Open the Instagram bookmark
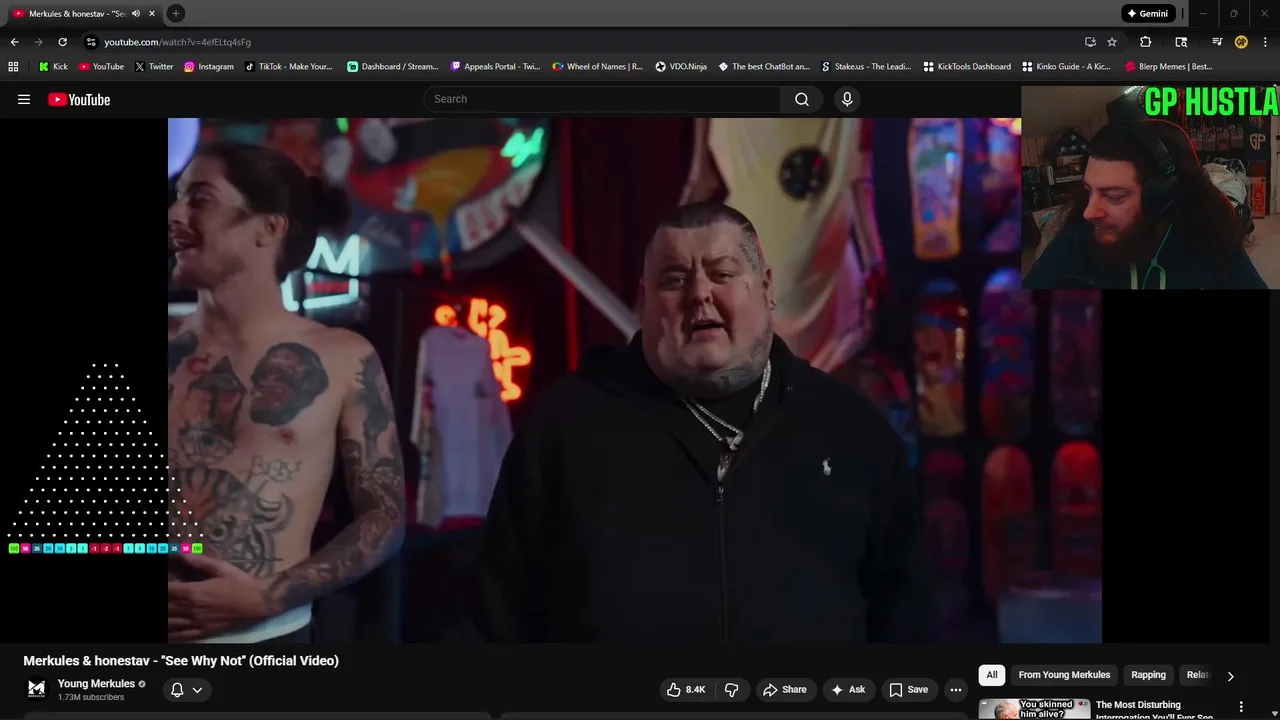 208,66
